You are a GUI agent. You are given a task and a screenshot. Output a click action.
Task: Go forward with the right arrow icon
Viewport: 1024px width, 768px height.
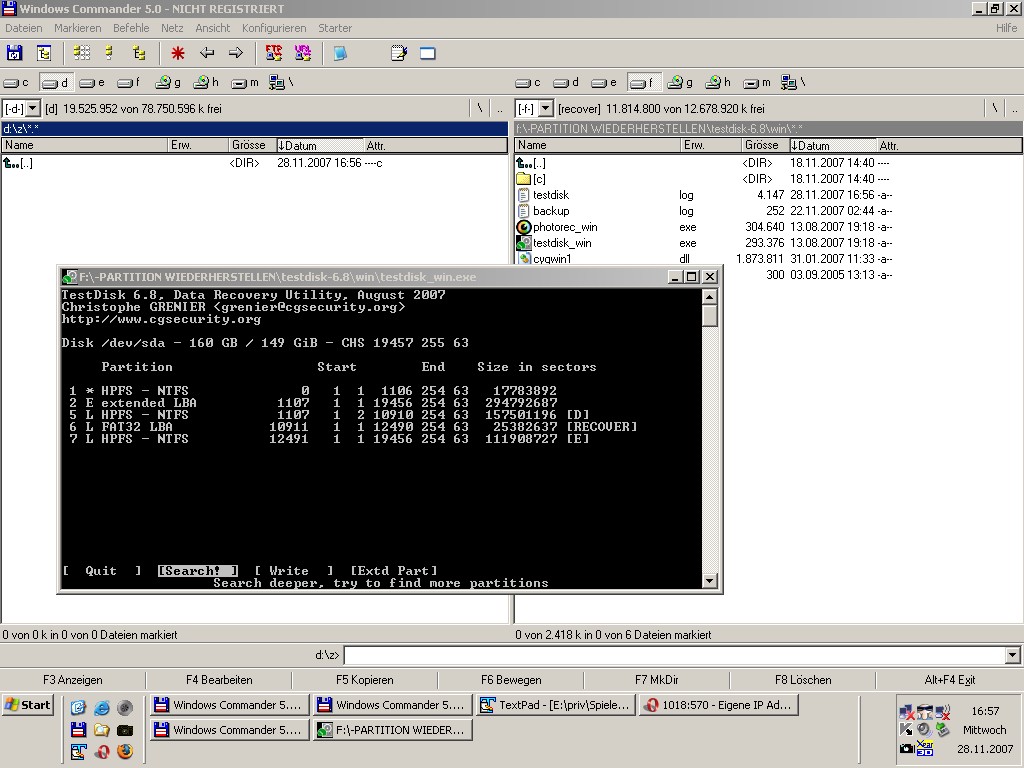pyautogui.click(x=236, y=53)
